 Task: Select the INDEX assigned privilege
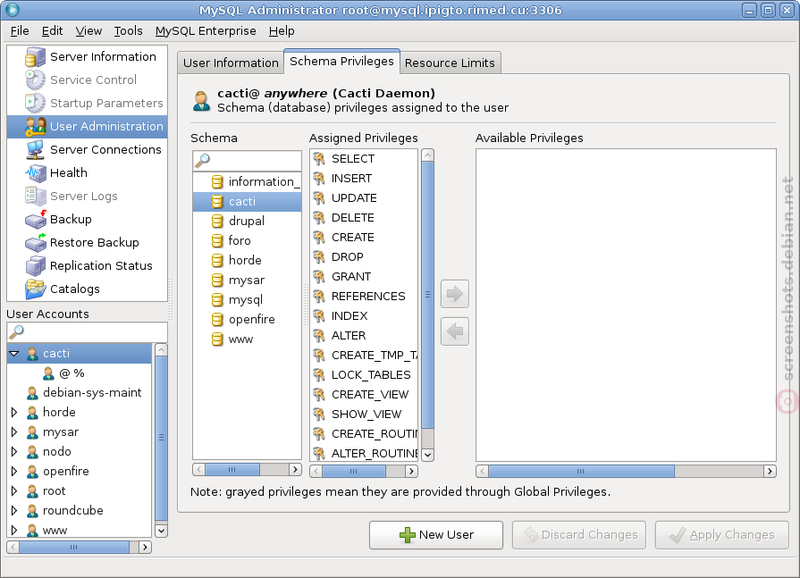click(x=349, y=316)
